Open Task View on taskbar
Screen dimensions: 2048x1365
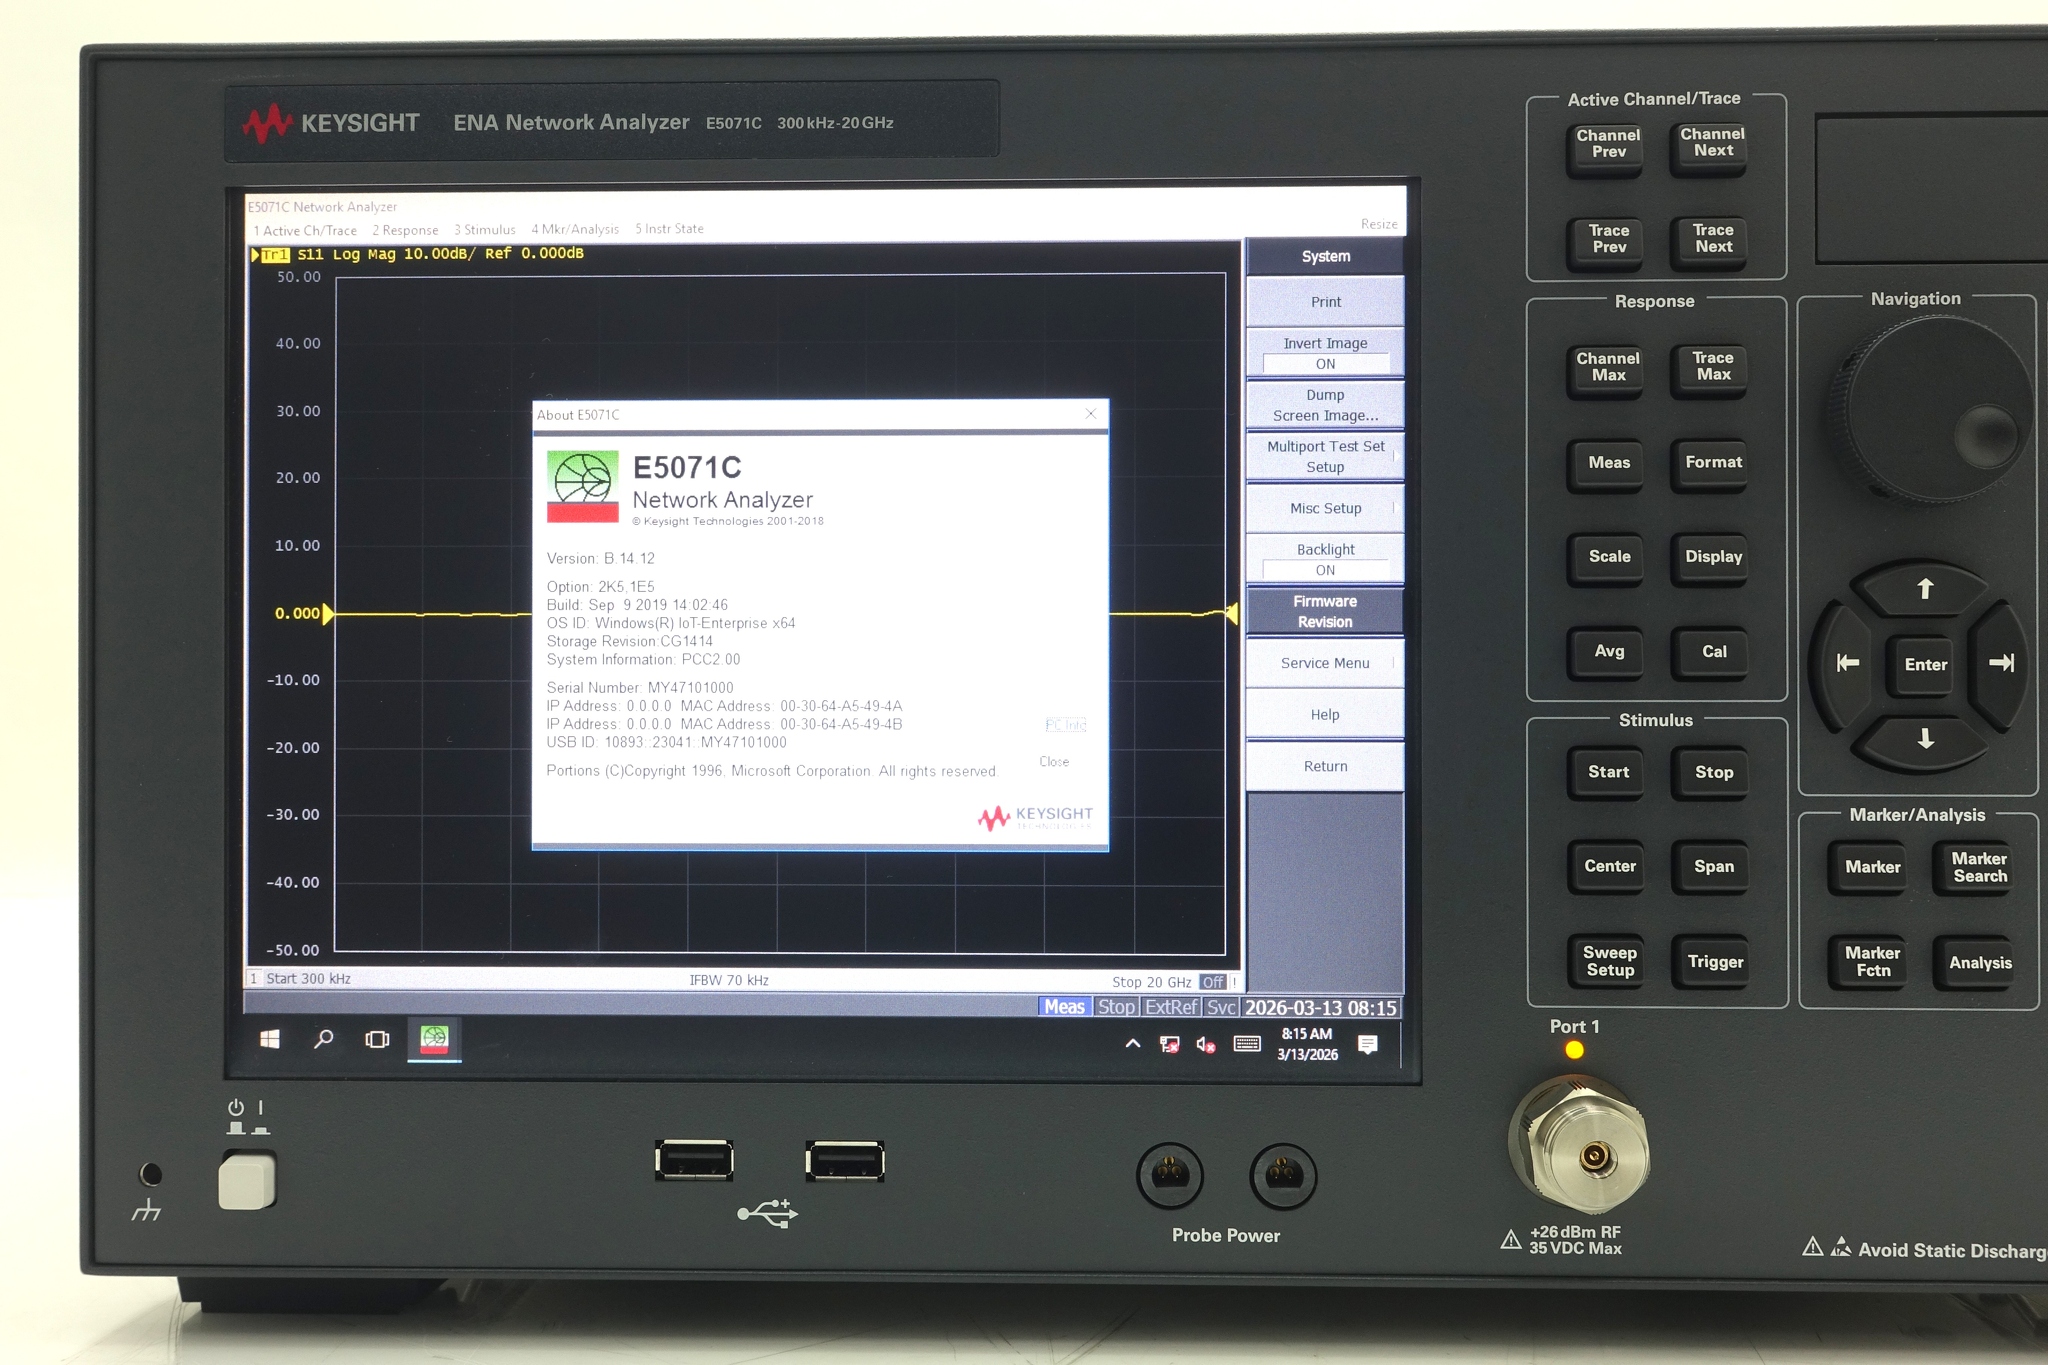(377, 1040)
